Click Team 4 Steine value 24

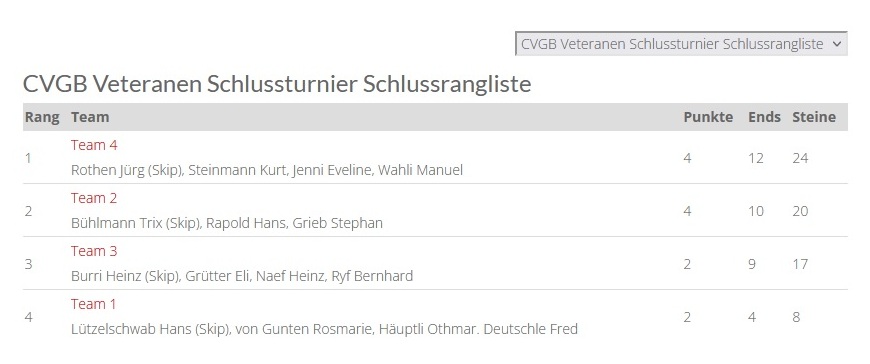(800, 158)
